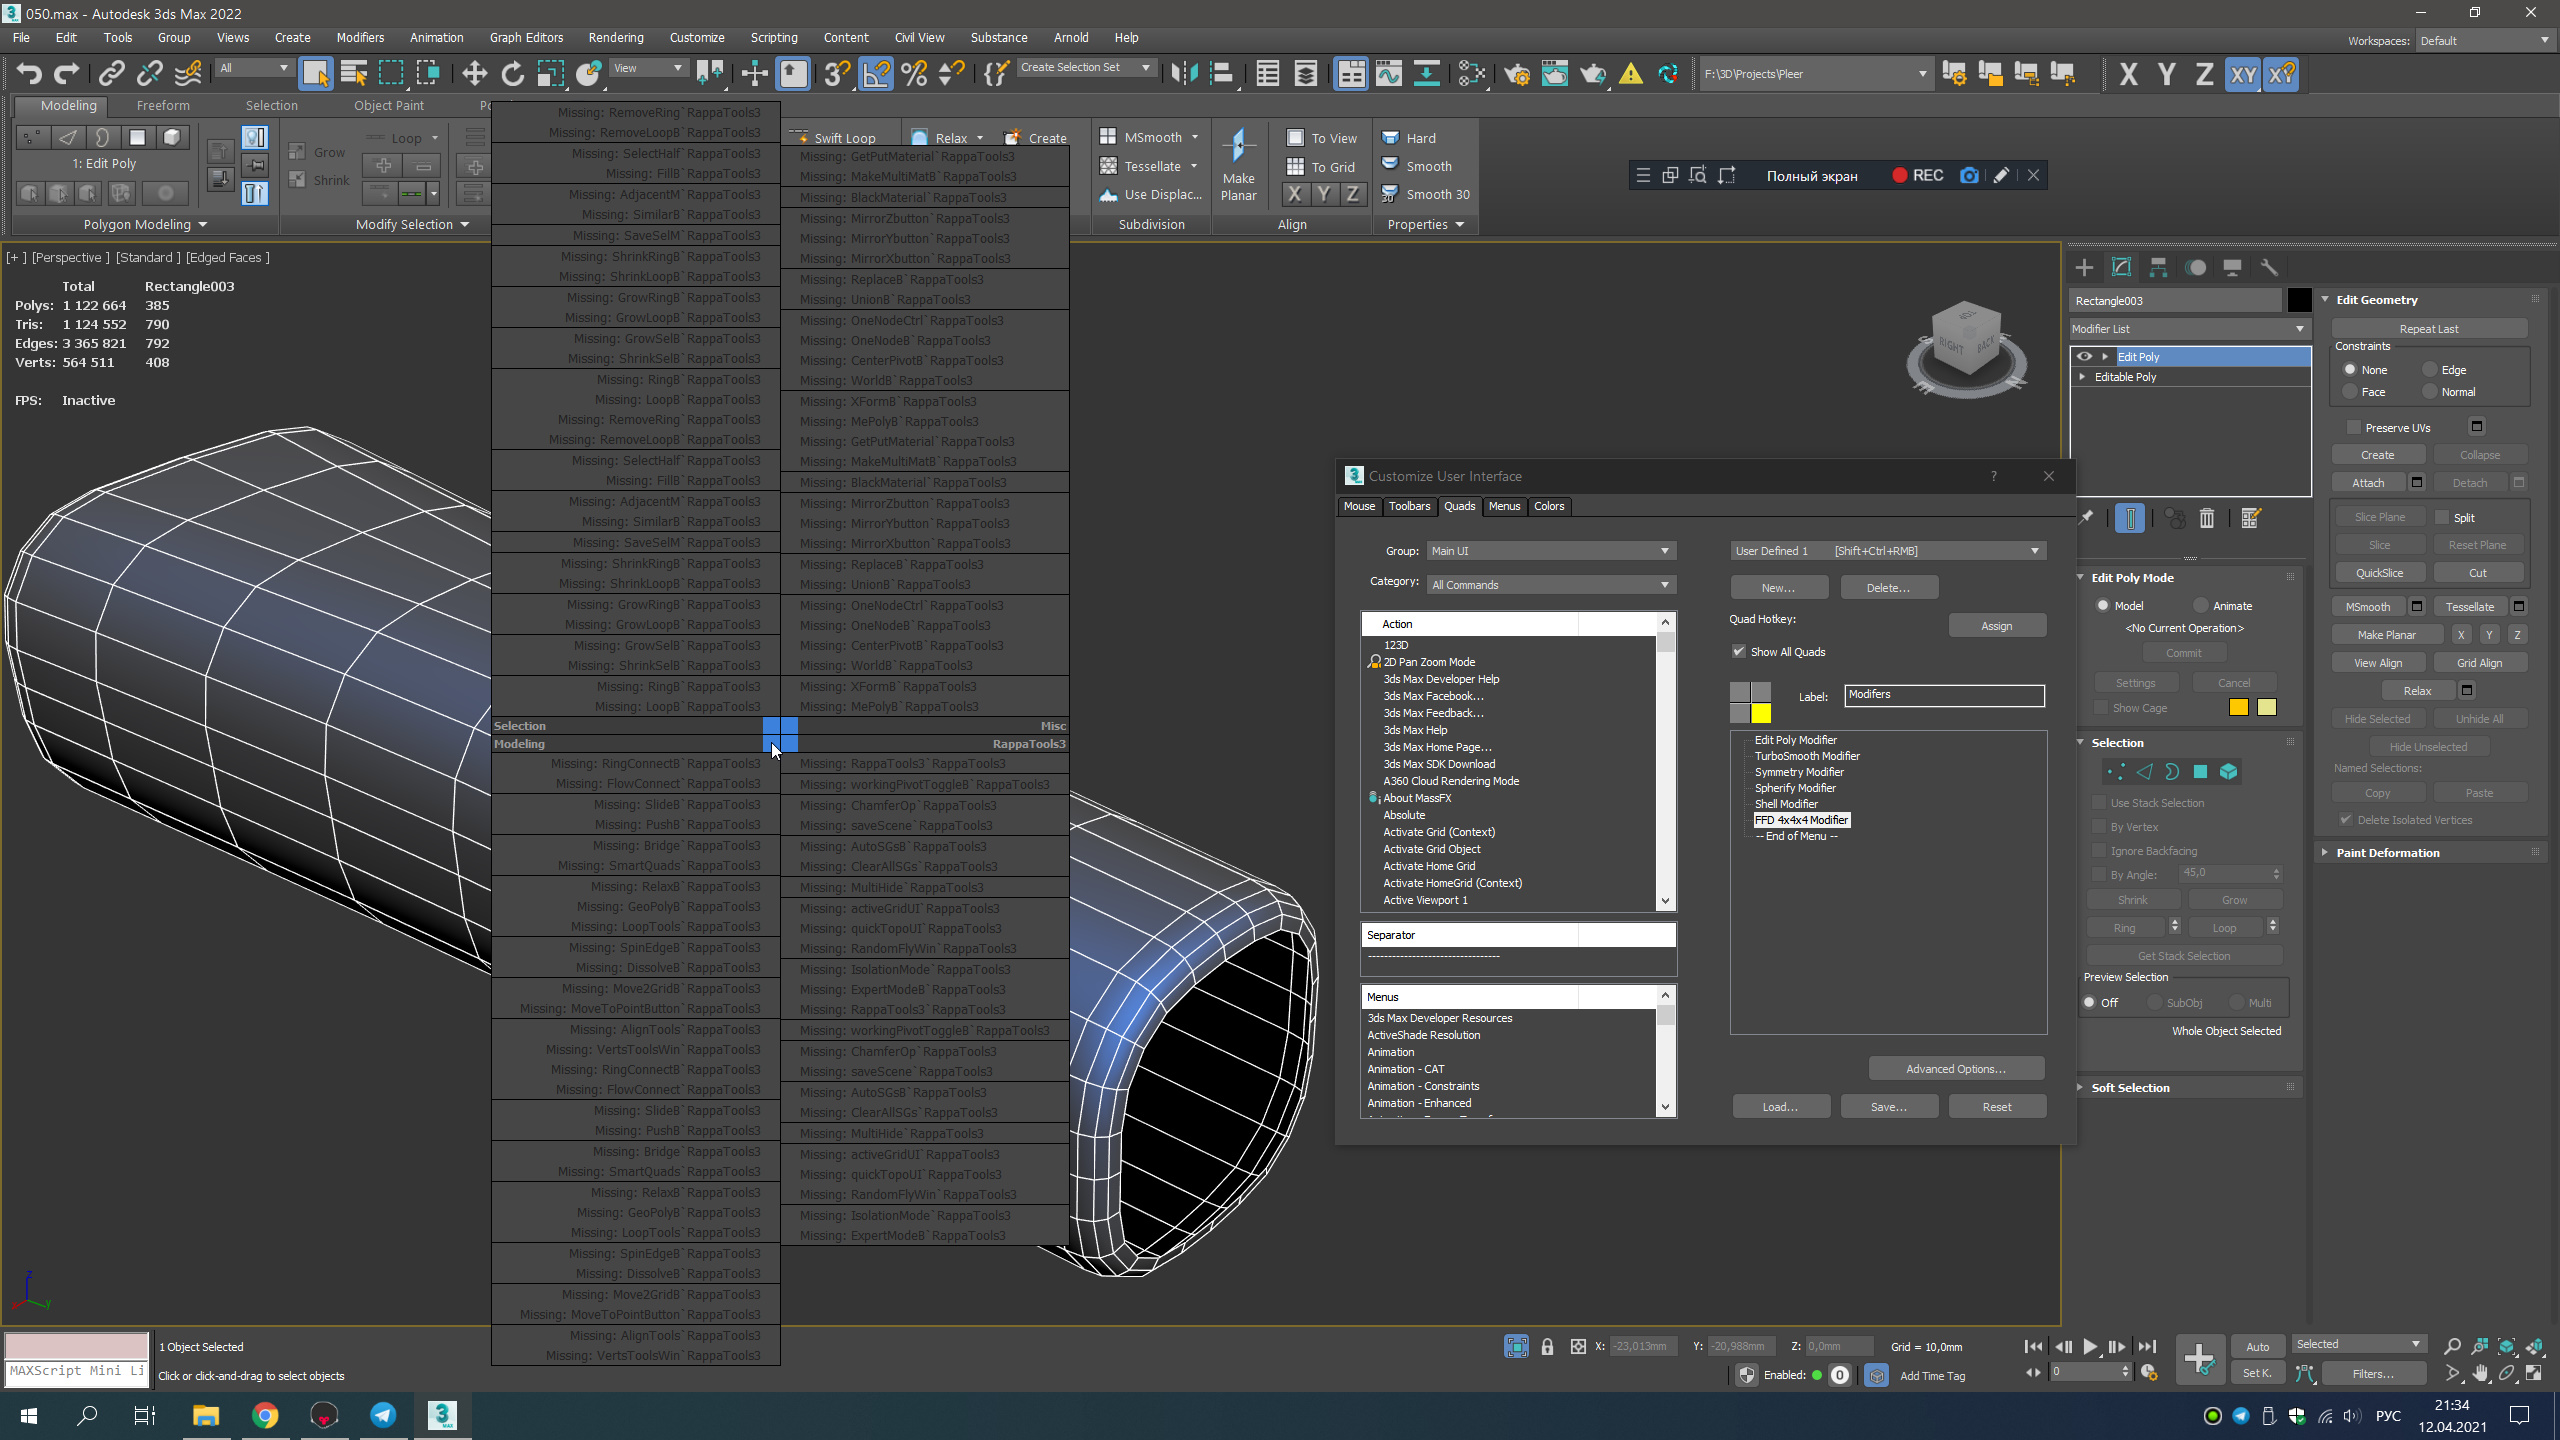Click the camera snapshot icon in recorder bar
This screenshot has height=1440, width=2560.
coord(1969,175)
